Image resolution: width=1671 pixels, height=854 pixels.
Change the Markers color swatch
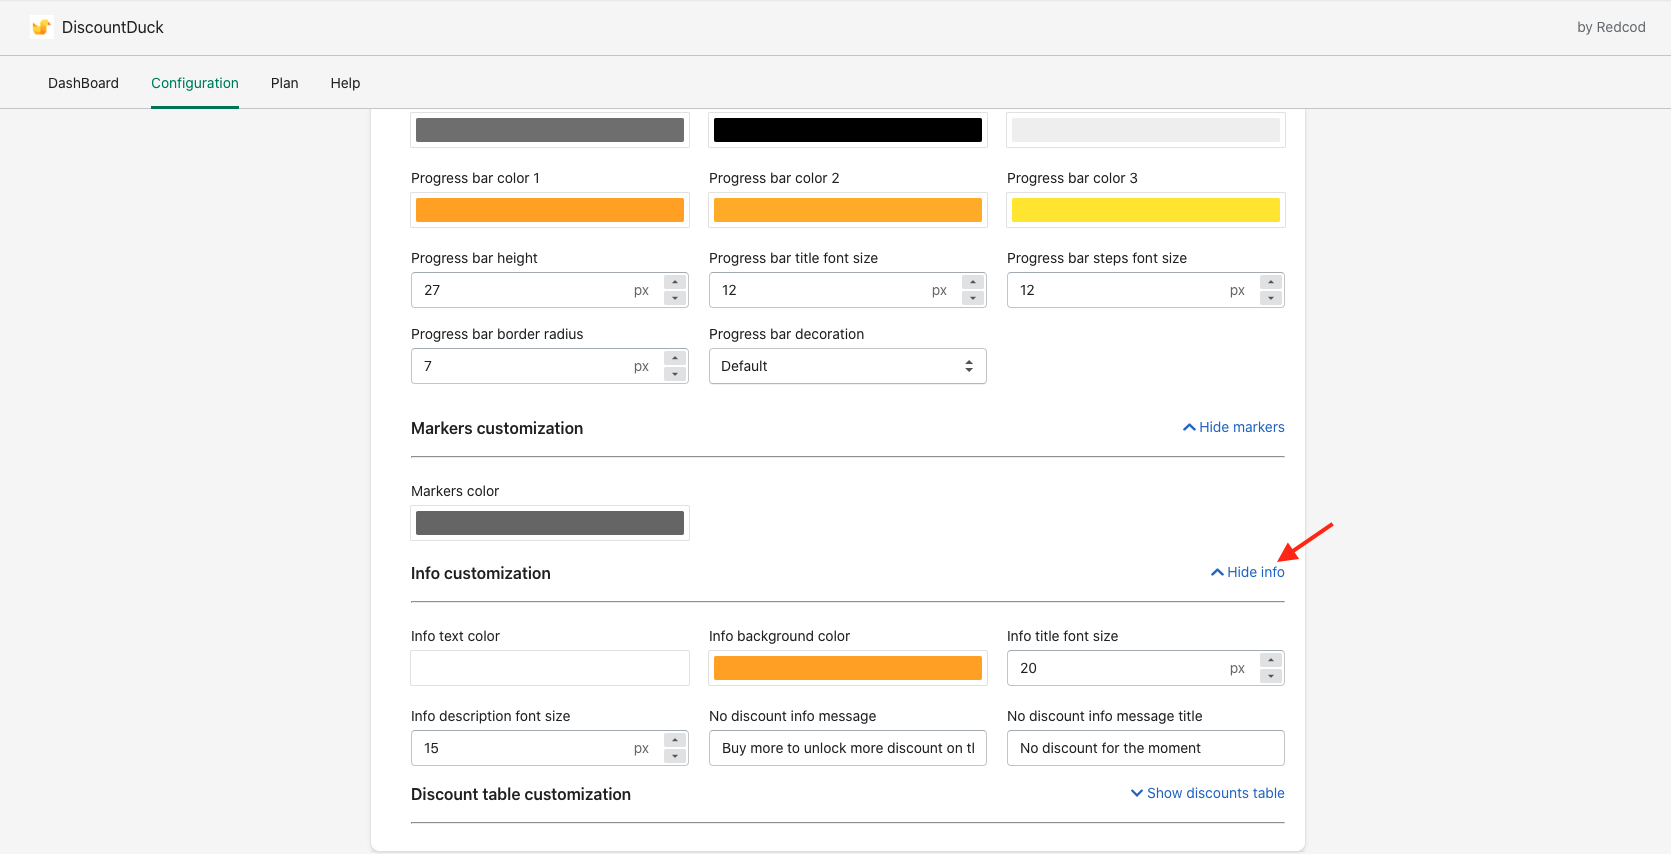pyautogui.click(x=549, y=523)
